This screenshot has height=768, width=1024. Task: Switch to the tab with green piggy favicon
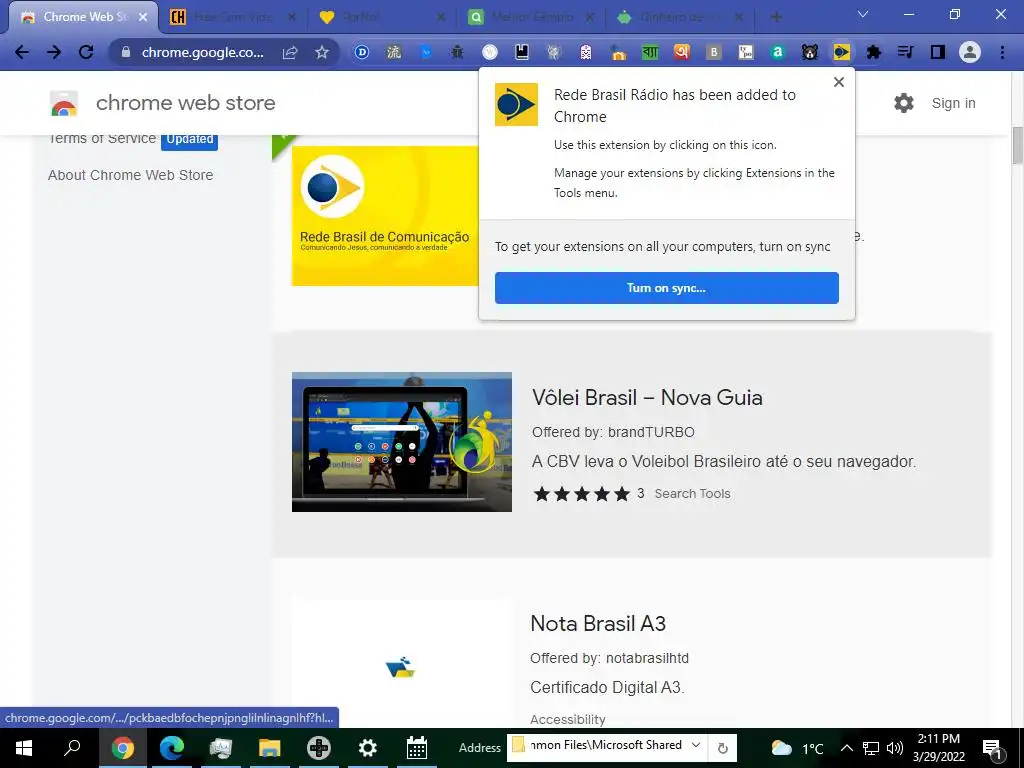[x=679, y=17]
